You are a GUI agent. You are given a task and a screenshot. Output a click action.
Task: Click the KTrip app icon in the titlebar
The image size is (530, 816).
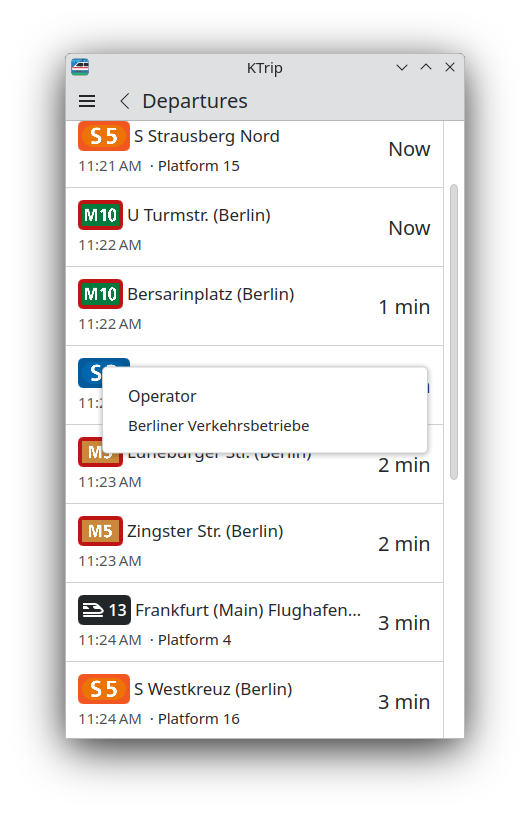pyautogui.click(x=80, y=67)
